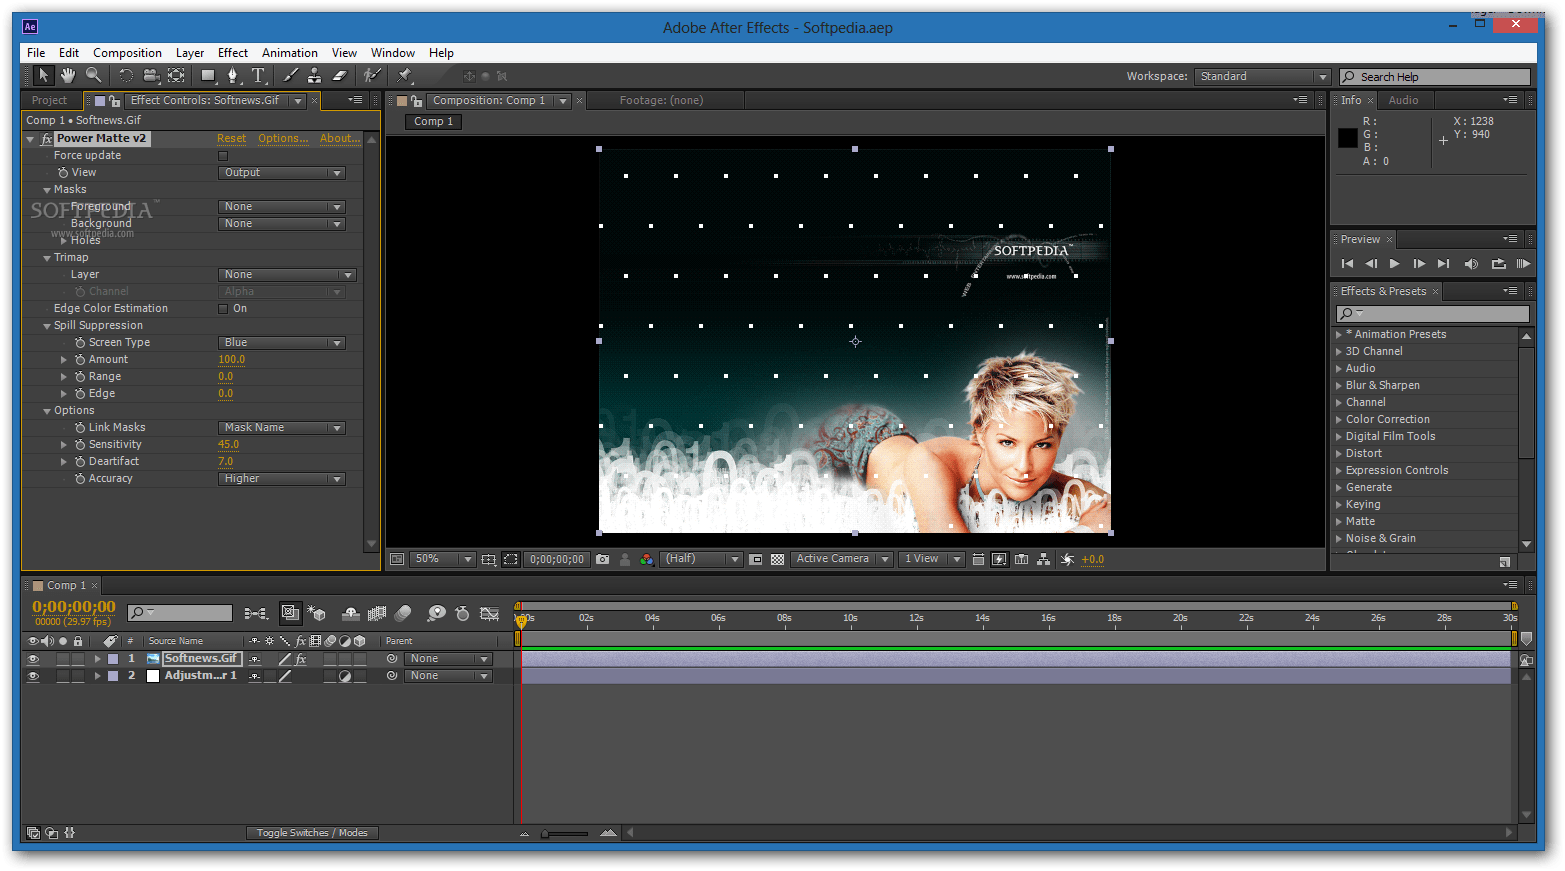This screenshot has height=871, width=1565.
Task: Open the Composition menu
Action: coord(127,52)
